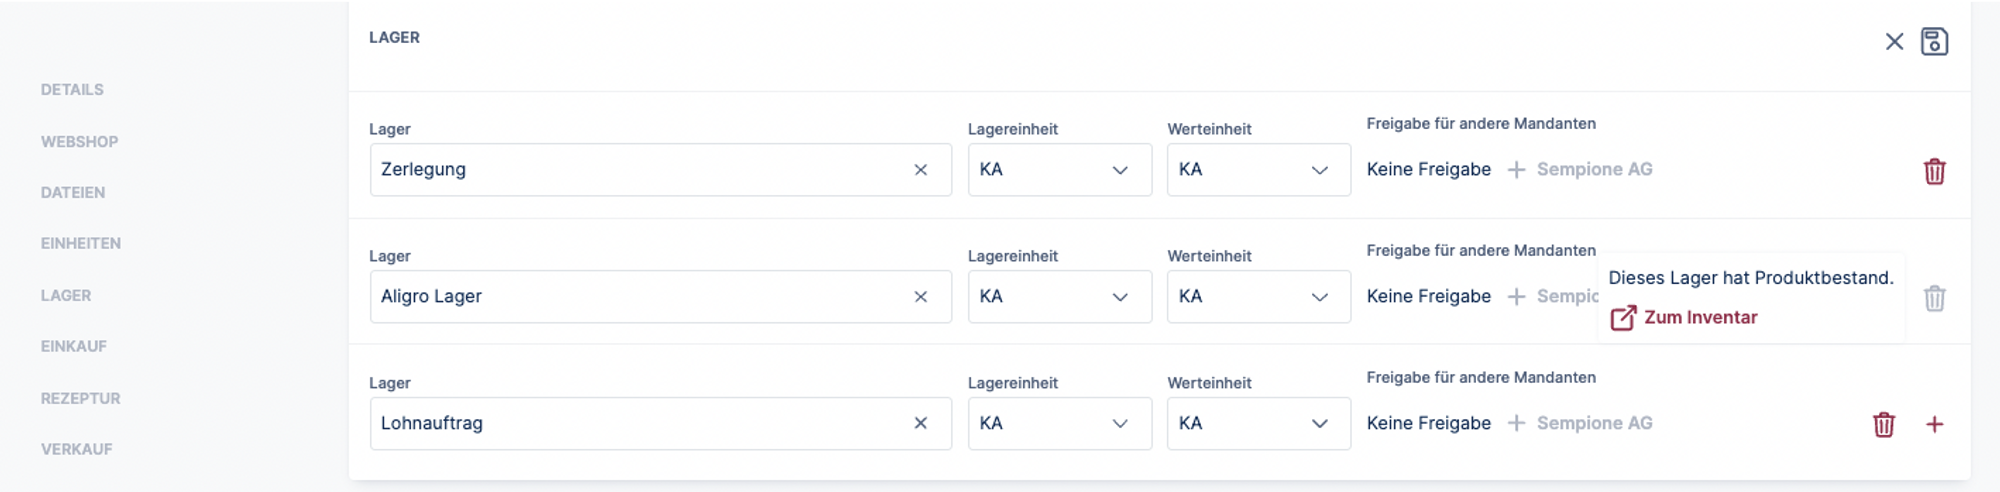The image size is (2000, 492).
Task: Clear the Lohnauftrag Lager field
Action: tap(920, 424)
